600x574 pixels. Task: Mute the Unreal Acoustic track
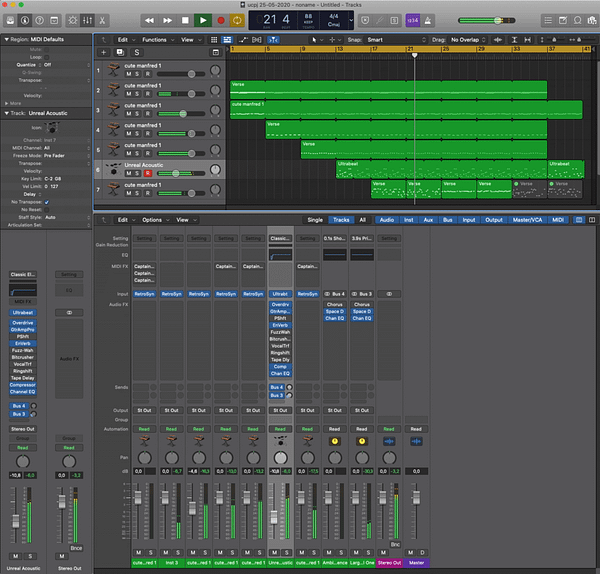click(x=128, y=173)
